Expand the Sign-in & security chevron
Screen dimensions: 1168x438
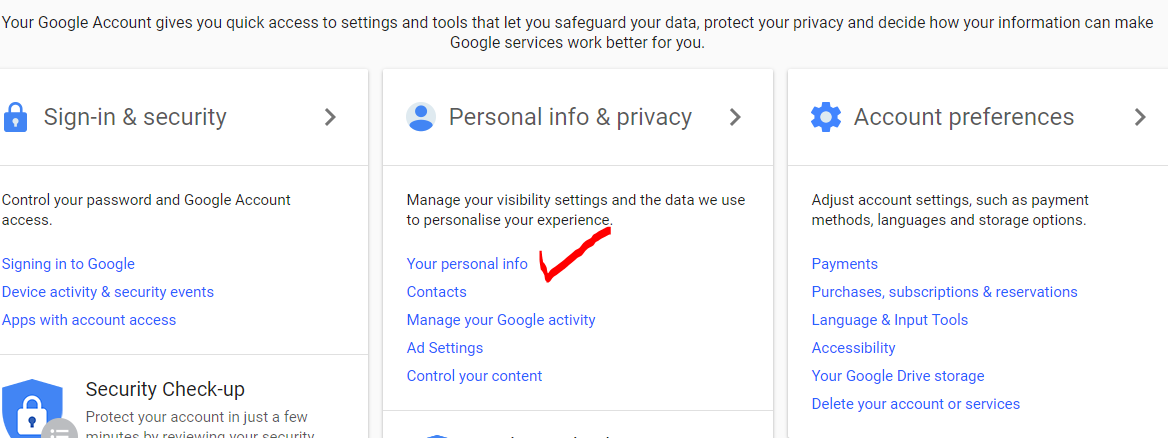[x=330, y=117]
